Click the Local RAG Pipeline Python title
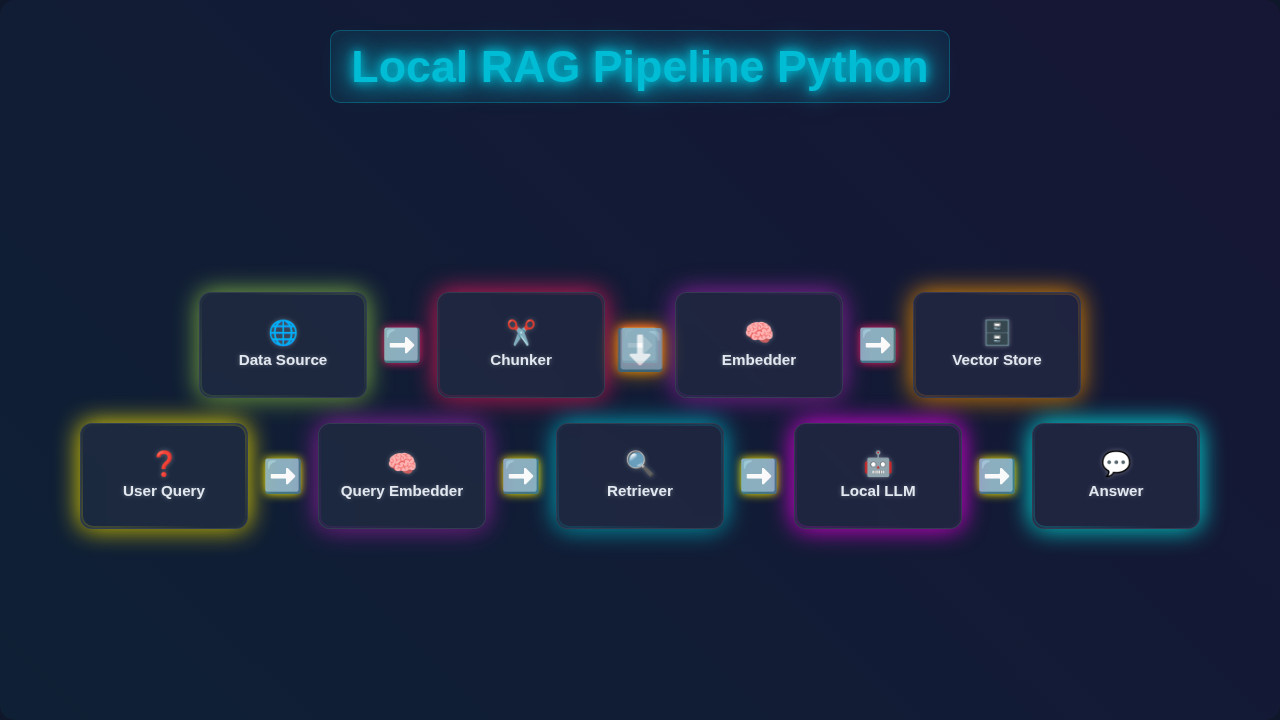Screen dimensions: 1280x720 [x=639, y=66]
